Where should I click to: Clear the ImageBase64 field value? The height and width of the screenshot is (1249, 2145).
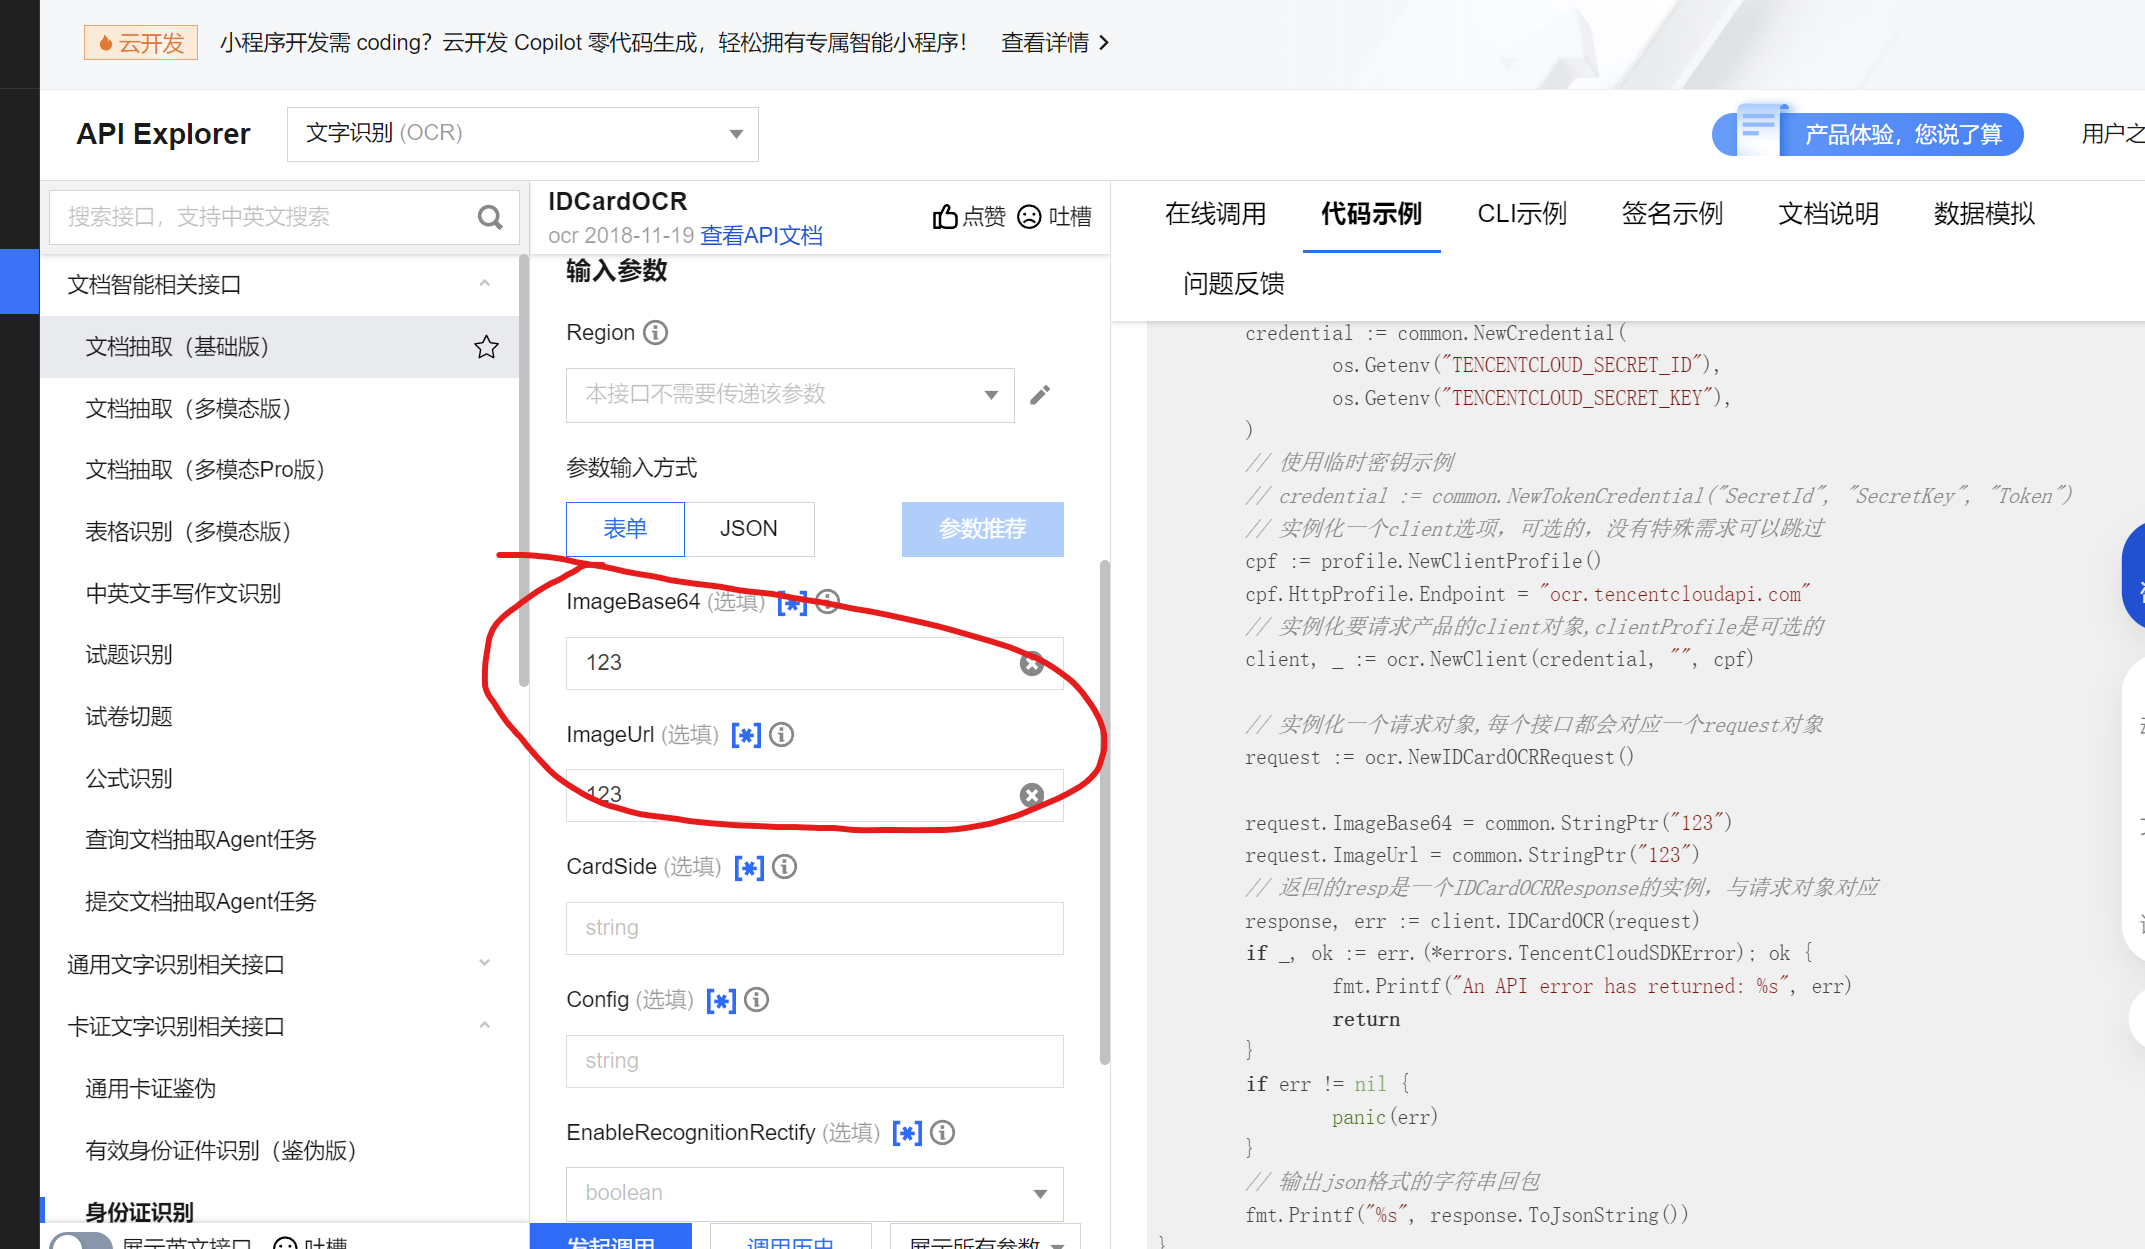coord(1031,663)
